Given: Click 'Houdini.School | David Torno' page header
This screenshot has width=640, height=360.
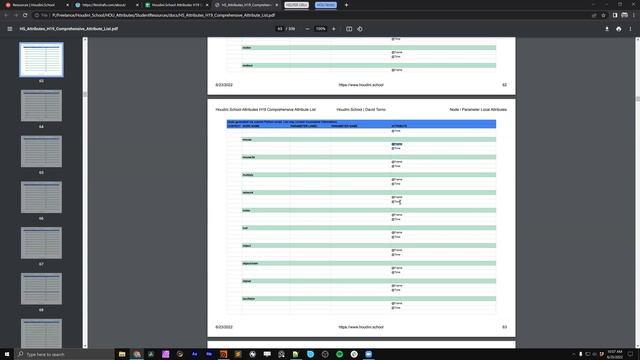Looking at the screenshot, I should point(361,109).
